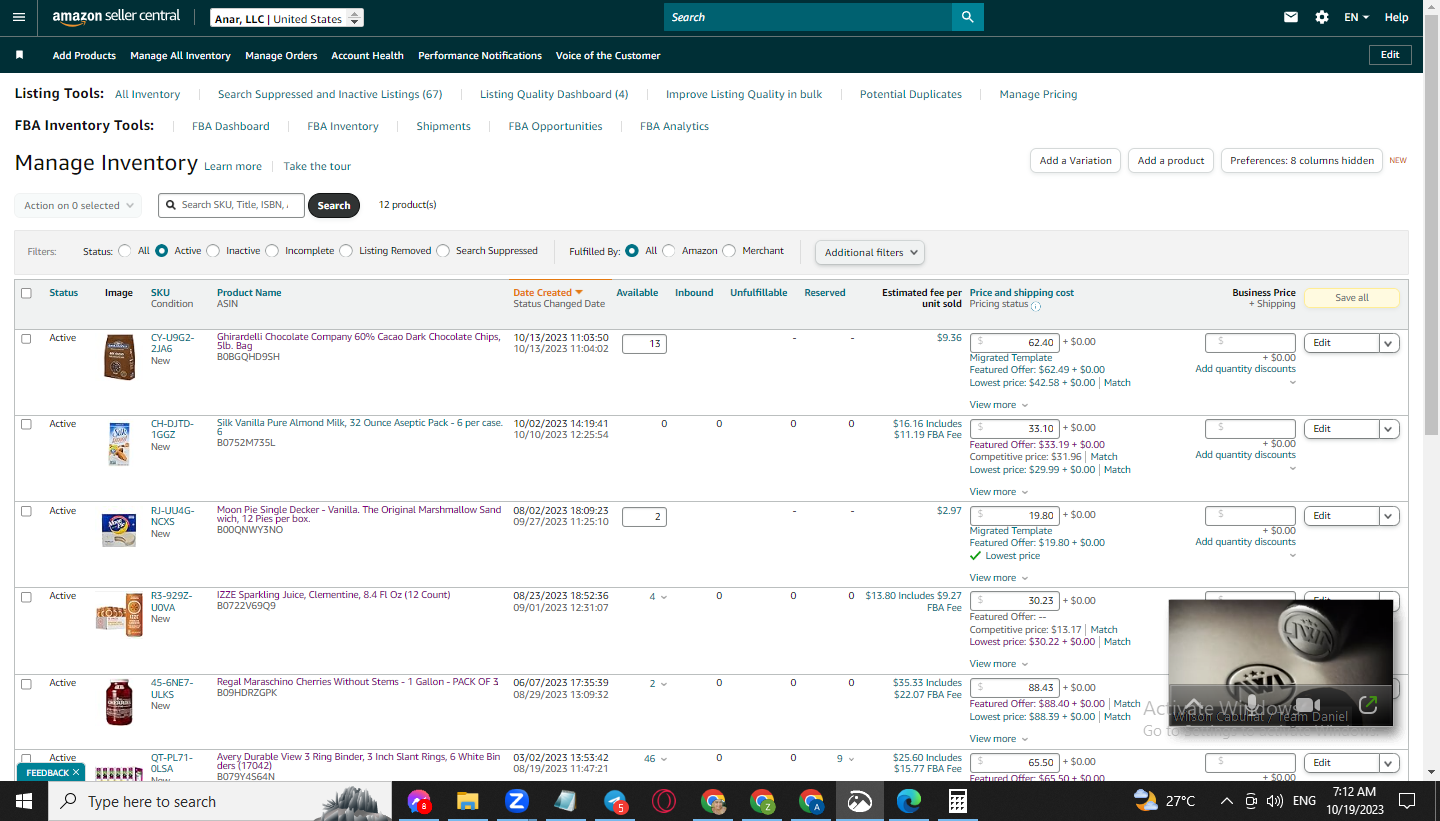Screen dimensions: 1440x821
Task: Open Messenger from the taskbar
Action: click(x=418, y=801)
